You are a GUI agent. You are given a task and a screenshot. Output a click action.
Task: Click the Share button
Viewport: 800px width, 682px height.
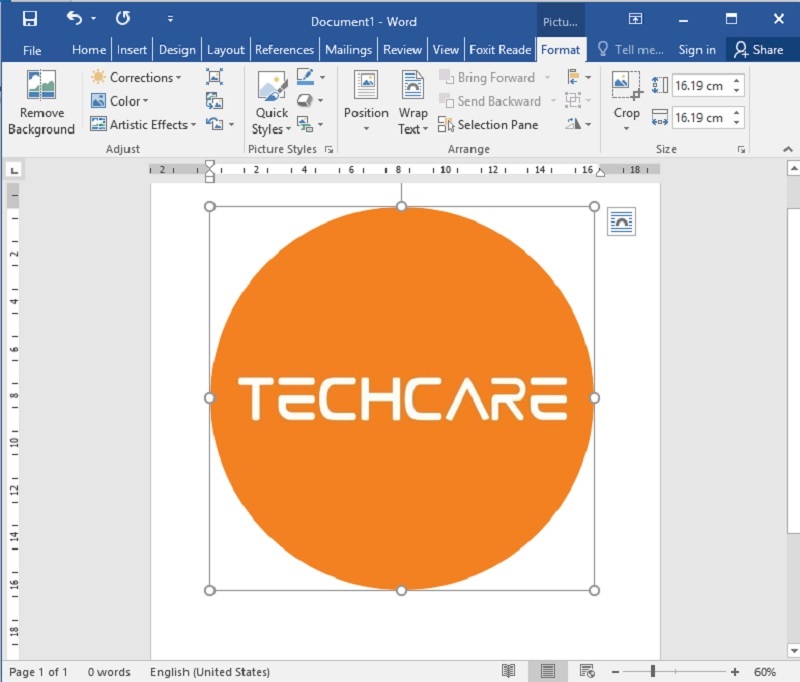point(758,50)
